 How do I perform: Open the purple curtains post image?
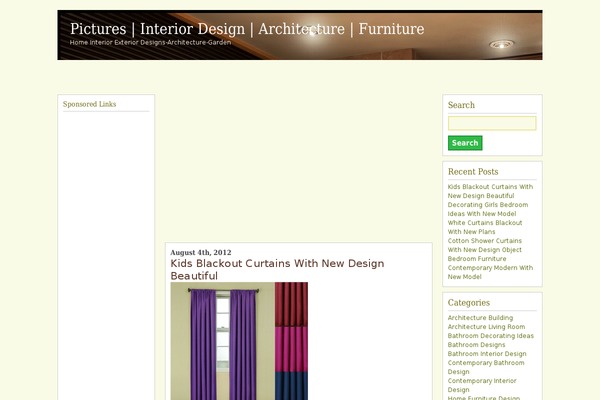coord(239,341)
